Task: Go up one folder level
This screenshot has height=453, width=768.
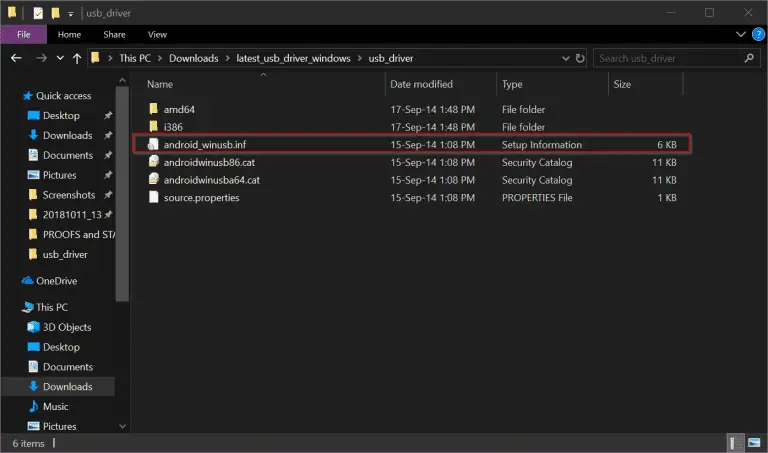Action: tap(77, 58)
